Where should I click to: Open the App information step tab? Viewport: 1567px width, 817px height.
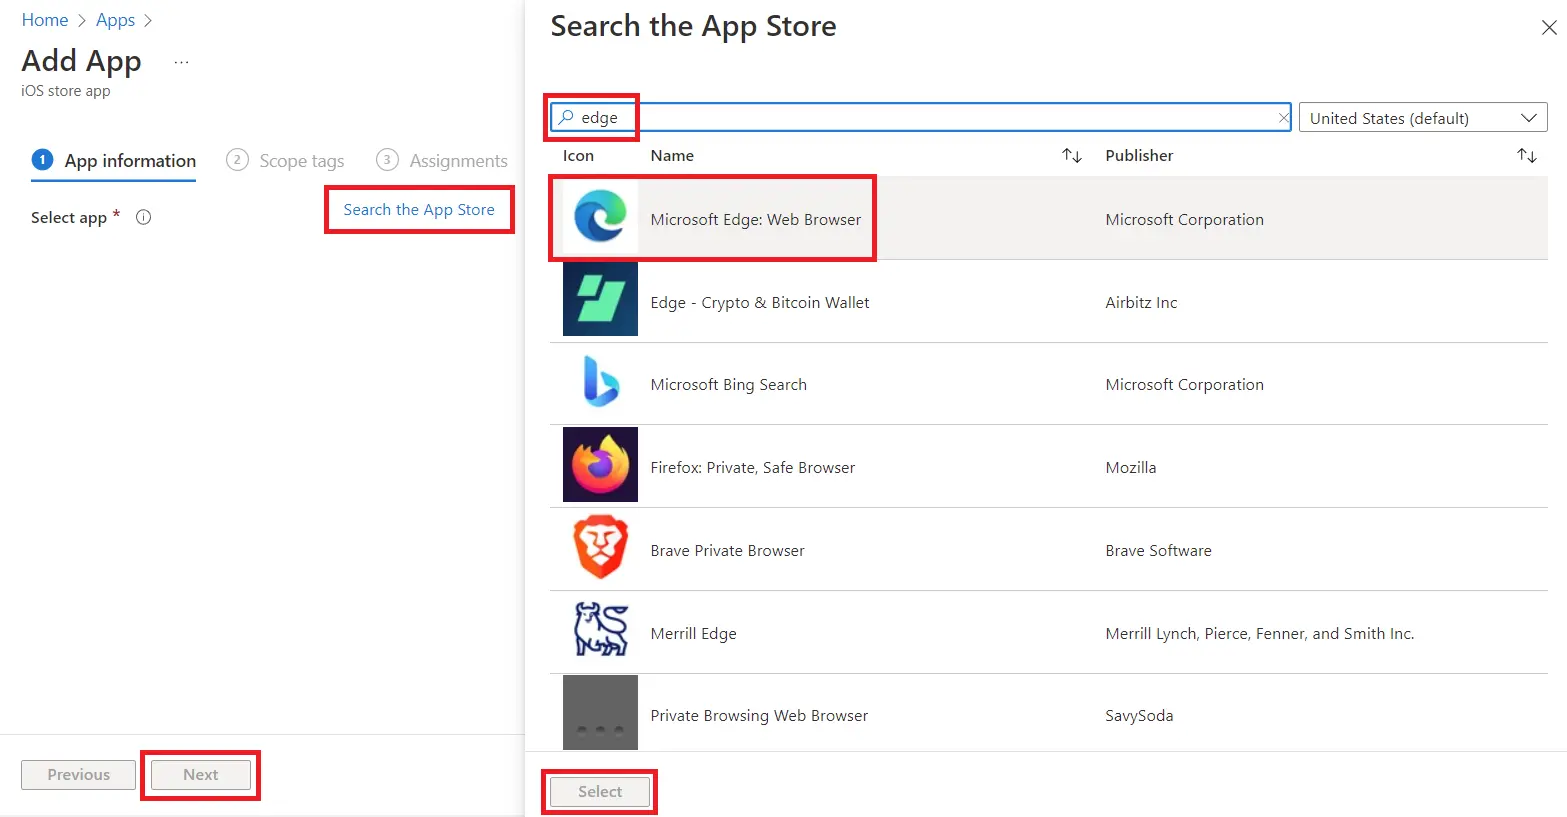(114, 161)
